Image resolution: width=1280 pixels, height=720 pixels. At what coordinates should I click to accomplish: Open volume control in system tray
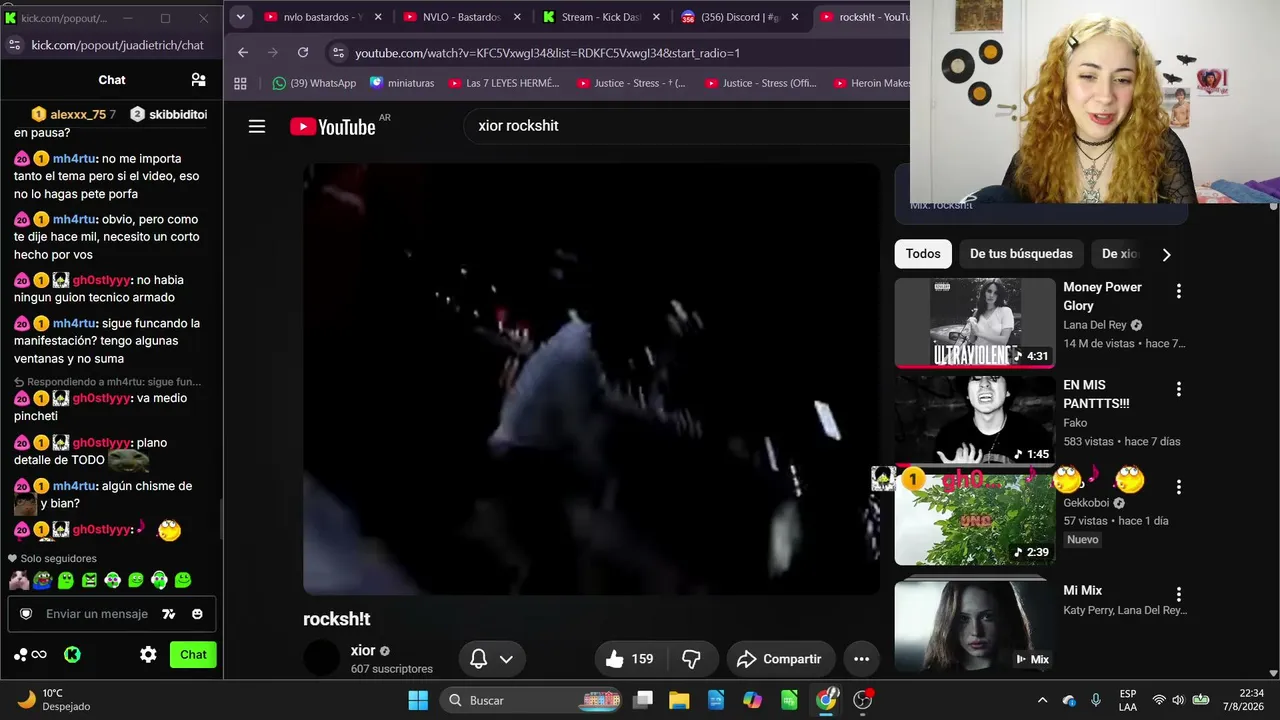1178,700
